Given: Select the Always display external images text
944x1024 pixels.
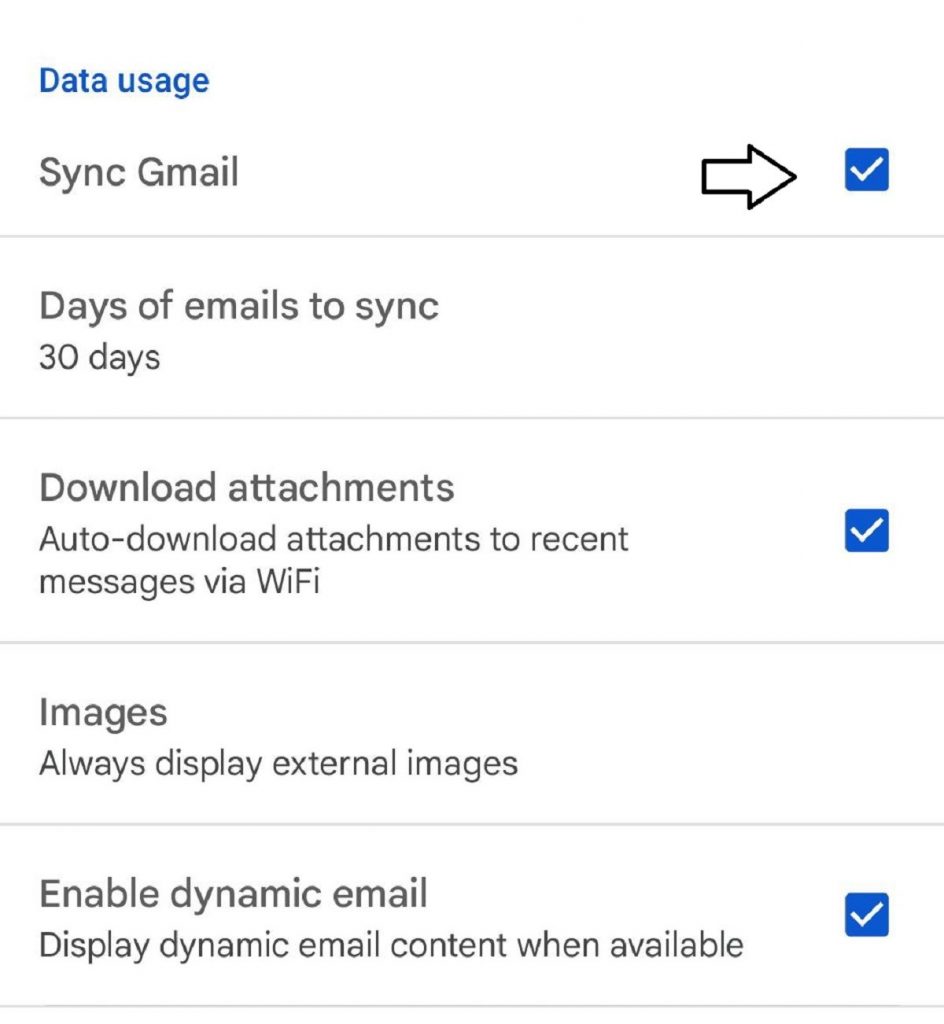Looking at the screenshot, I should [x=278, y=764].
